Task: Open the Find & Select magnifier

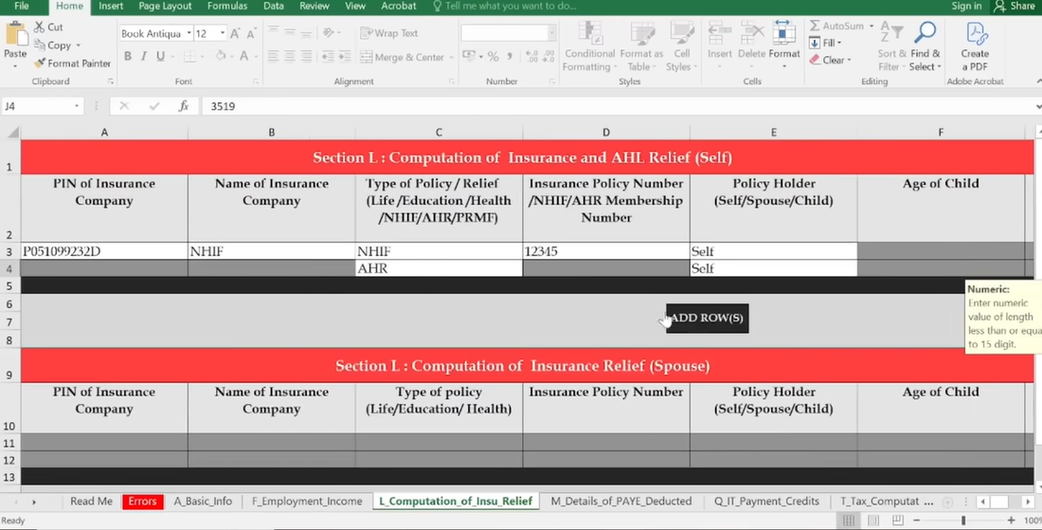Action: point(925,34)
